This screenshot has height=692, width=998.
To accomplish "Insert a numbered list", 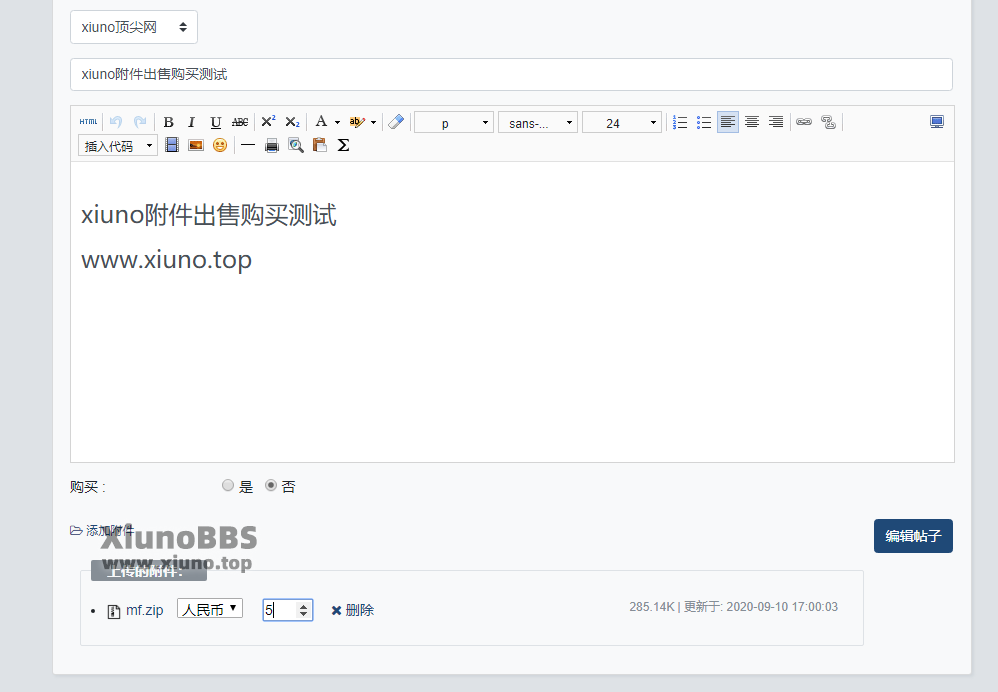I will coord(680,122).
